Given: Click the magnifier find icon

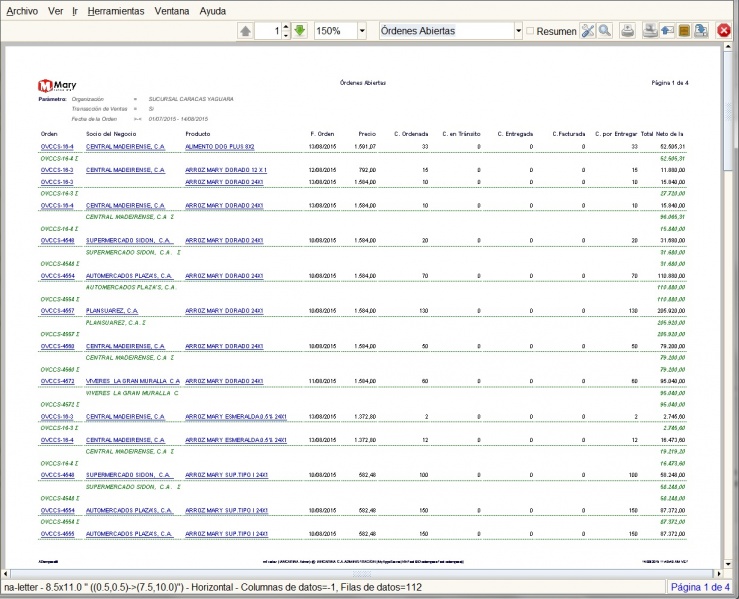Looking at the screenshot, I should click(605, 31).
